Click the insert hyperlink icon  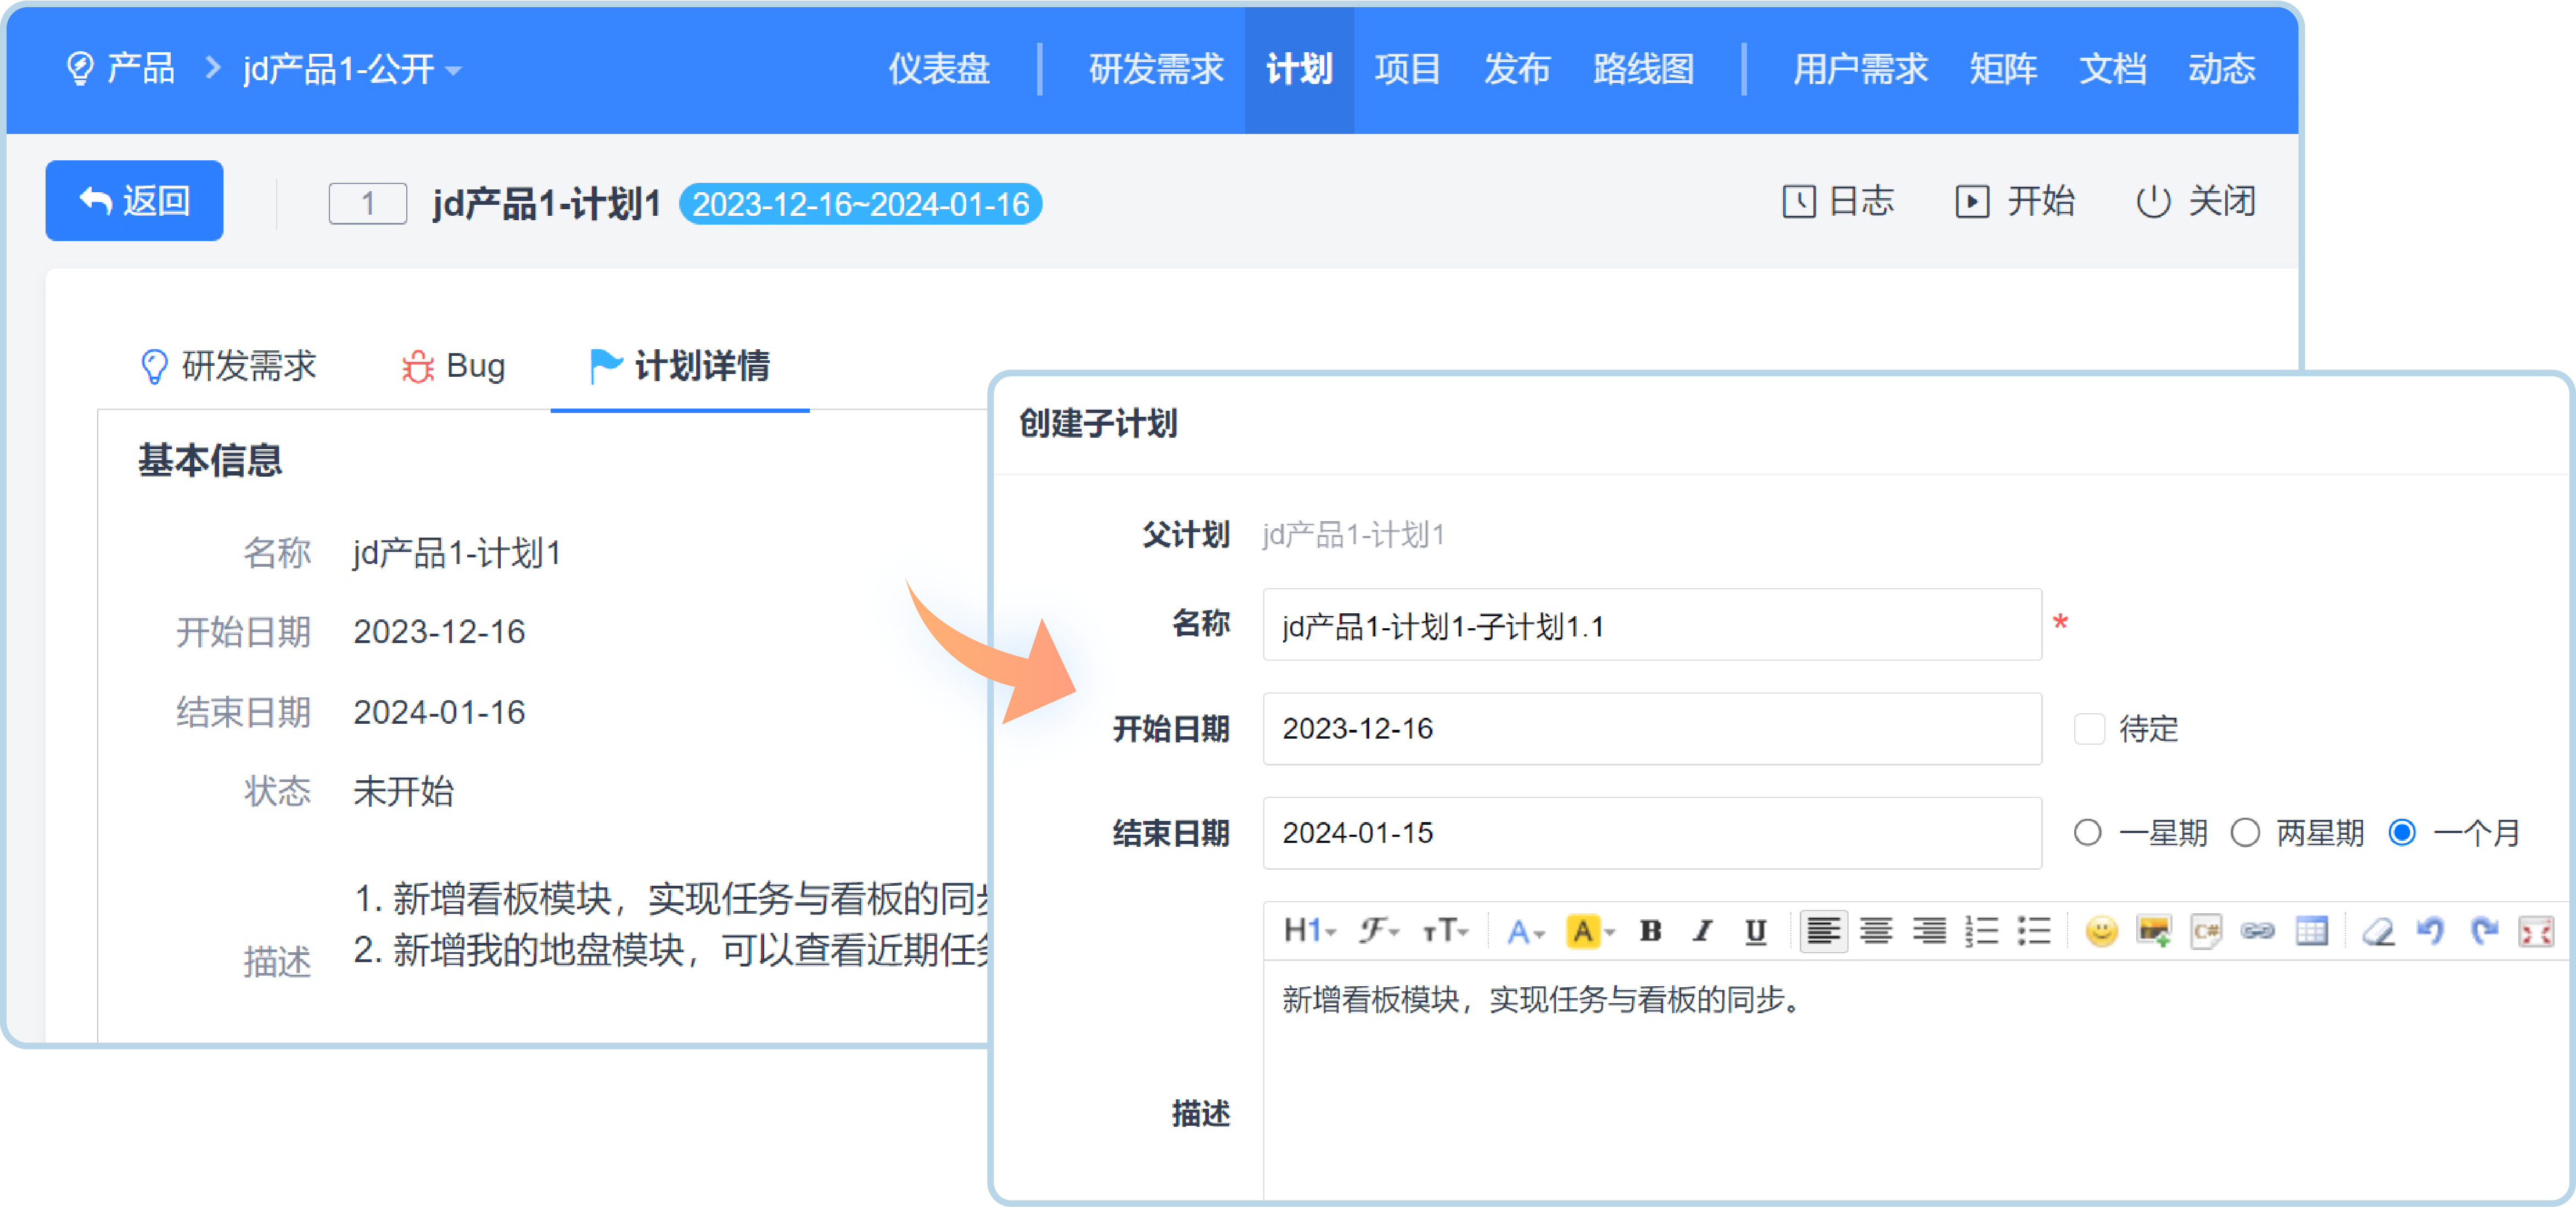[2257, 931]
